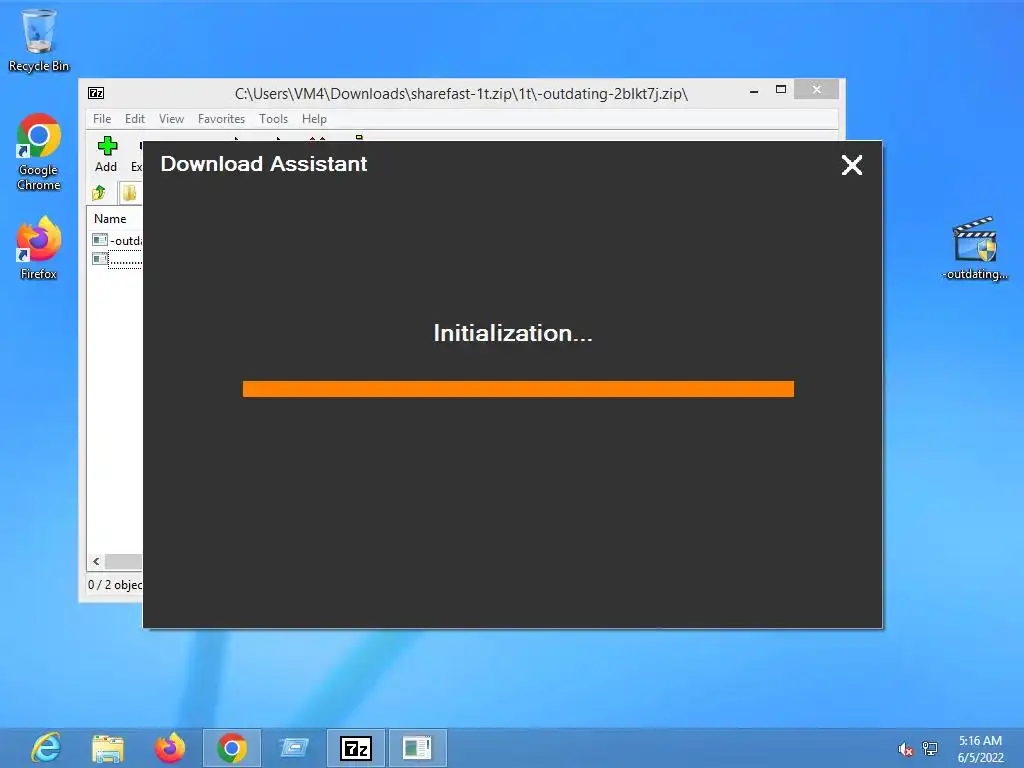
Task: Switch to 7-Zip in the taskbar
Action: 356,748
